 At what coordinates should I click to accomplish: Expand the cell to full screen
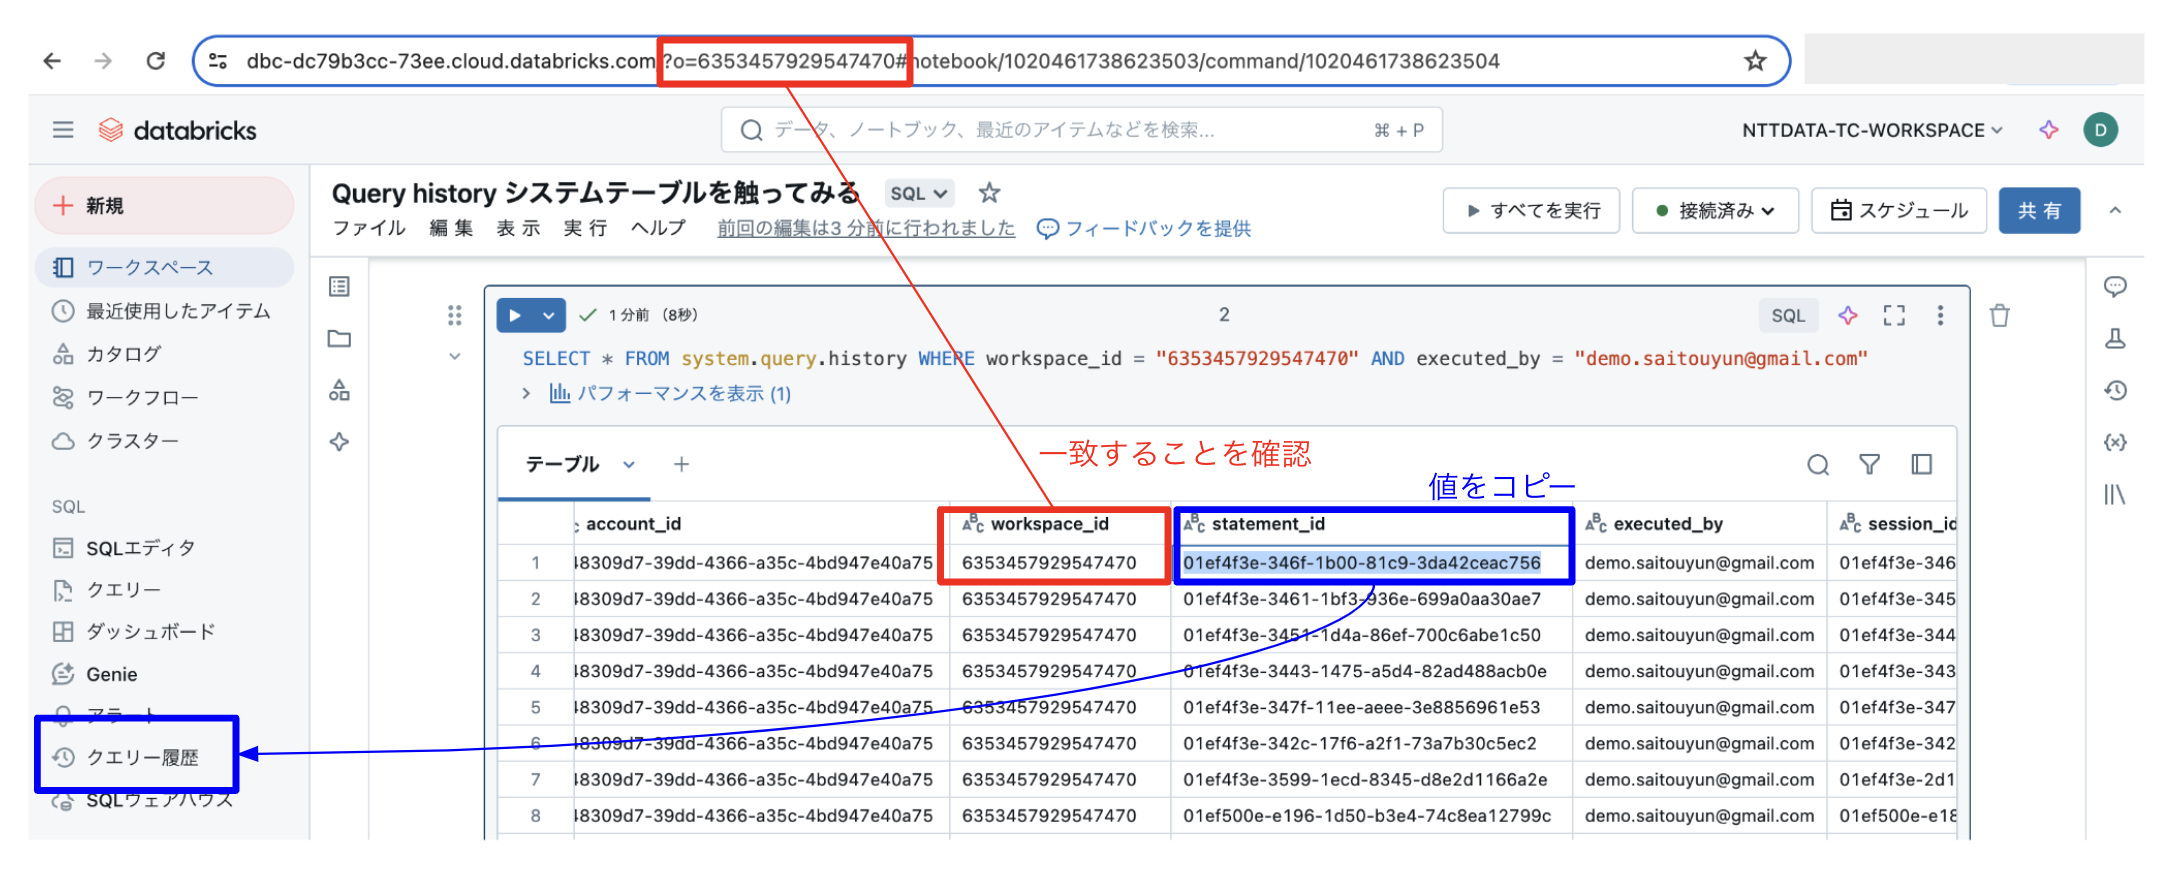click(x=1894, y=315)
